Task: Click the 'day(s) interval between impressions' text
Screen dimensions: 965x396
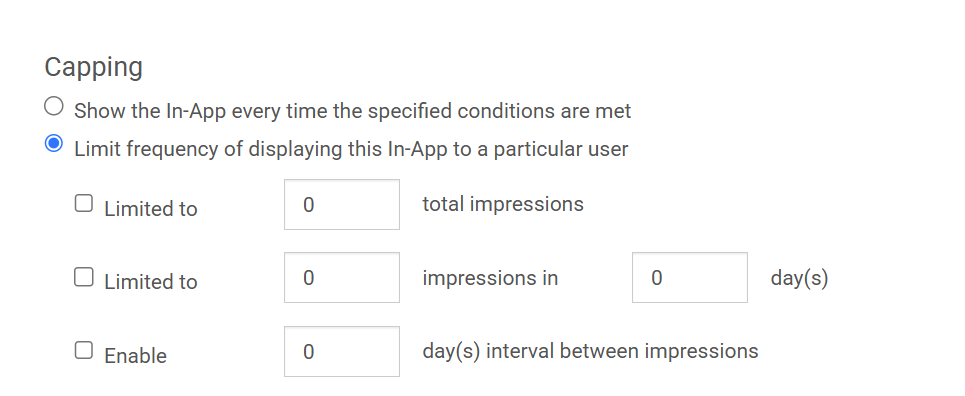Action: point(590,351)
